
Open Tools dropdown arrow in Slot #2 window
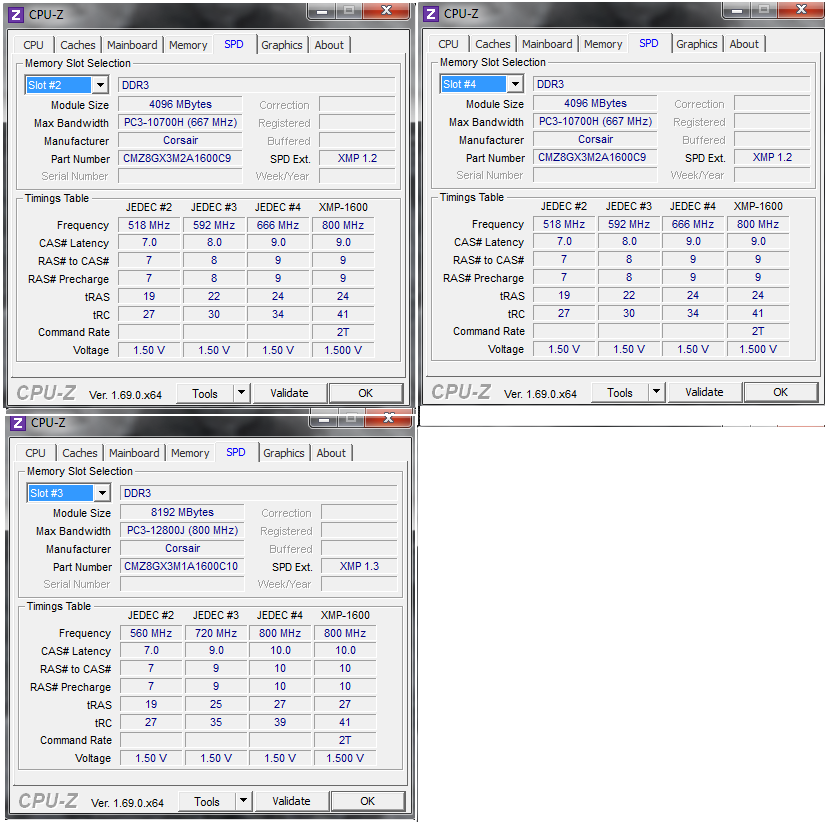point(242,393)
